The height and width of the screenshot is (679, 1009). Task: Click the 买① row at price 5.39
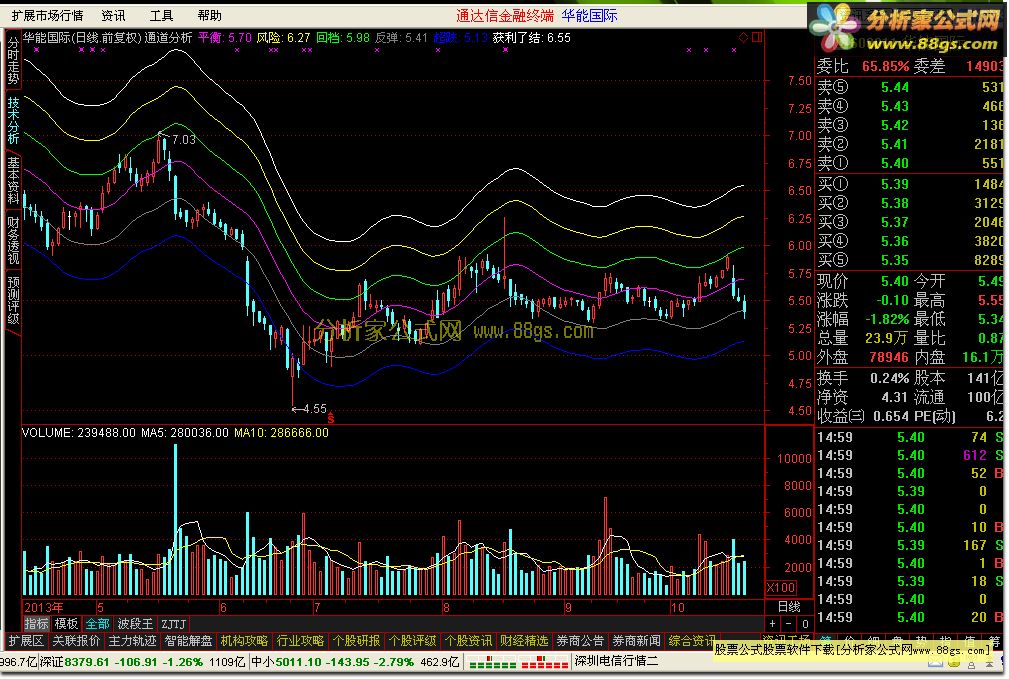tap(911, 184)
